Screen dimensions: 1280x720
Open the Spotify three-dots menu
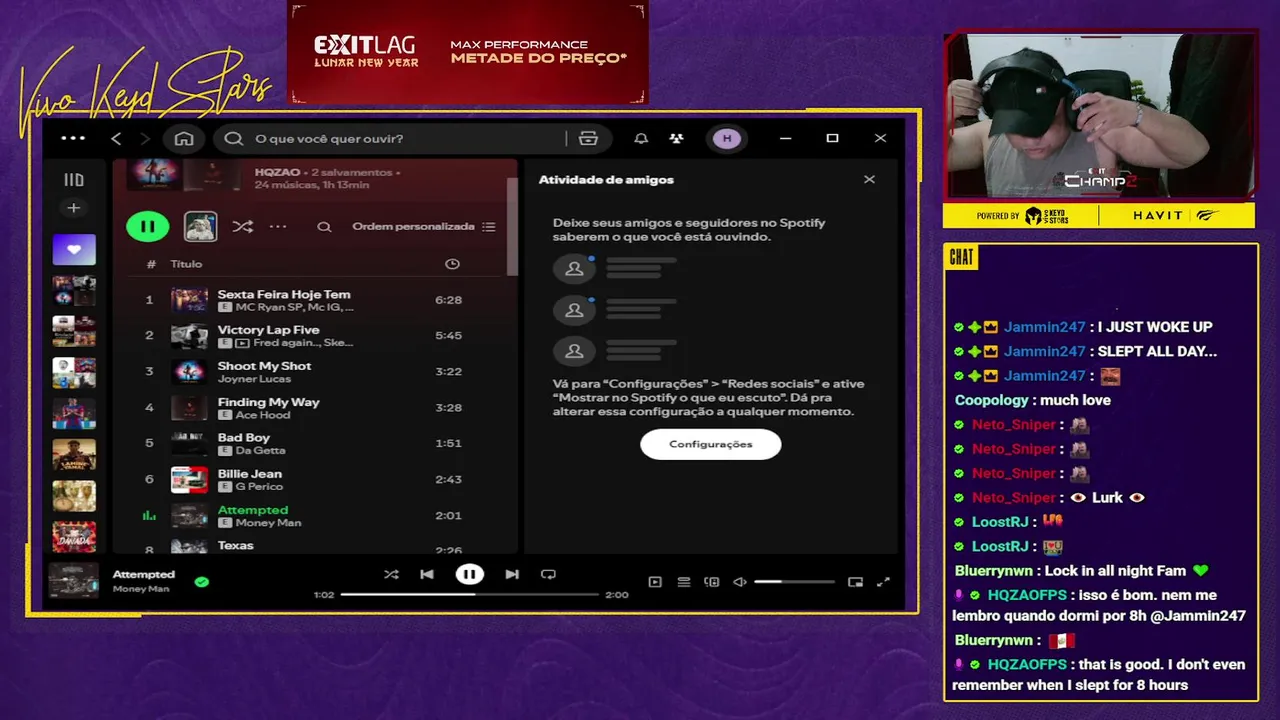(x=73, y=138)
